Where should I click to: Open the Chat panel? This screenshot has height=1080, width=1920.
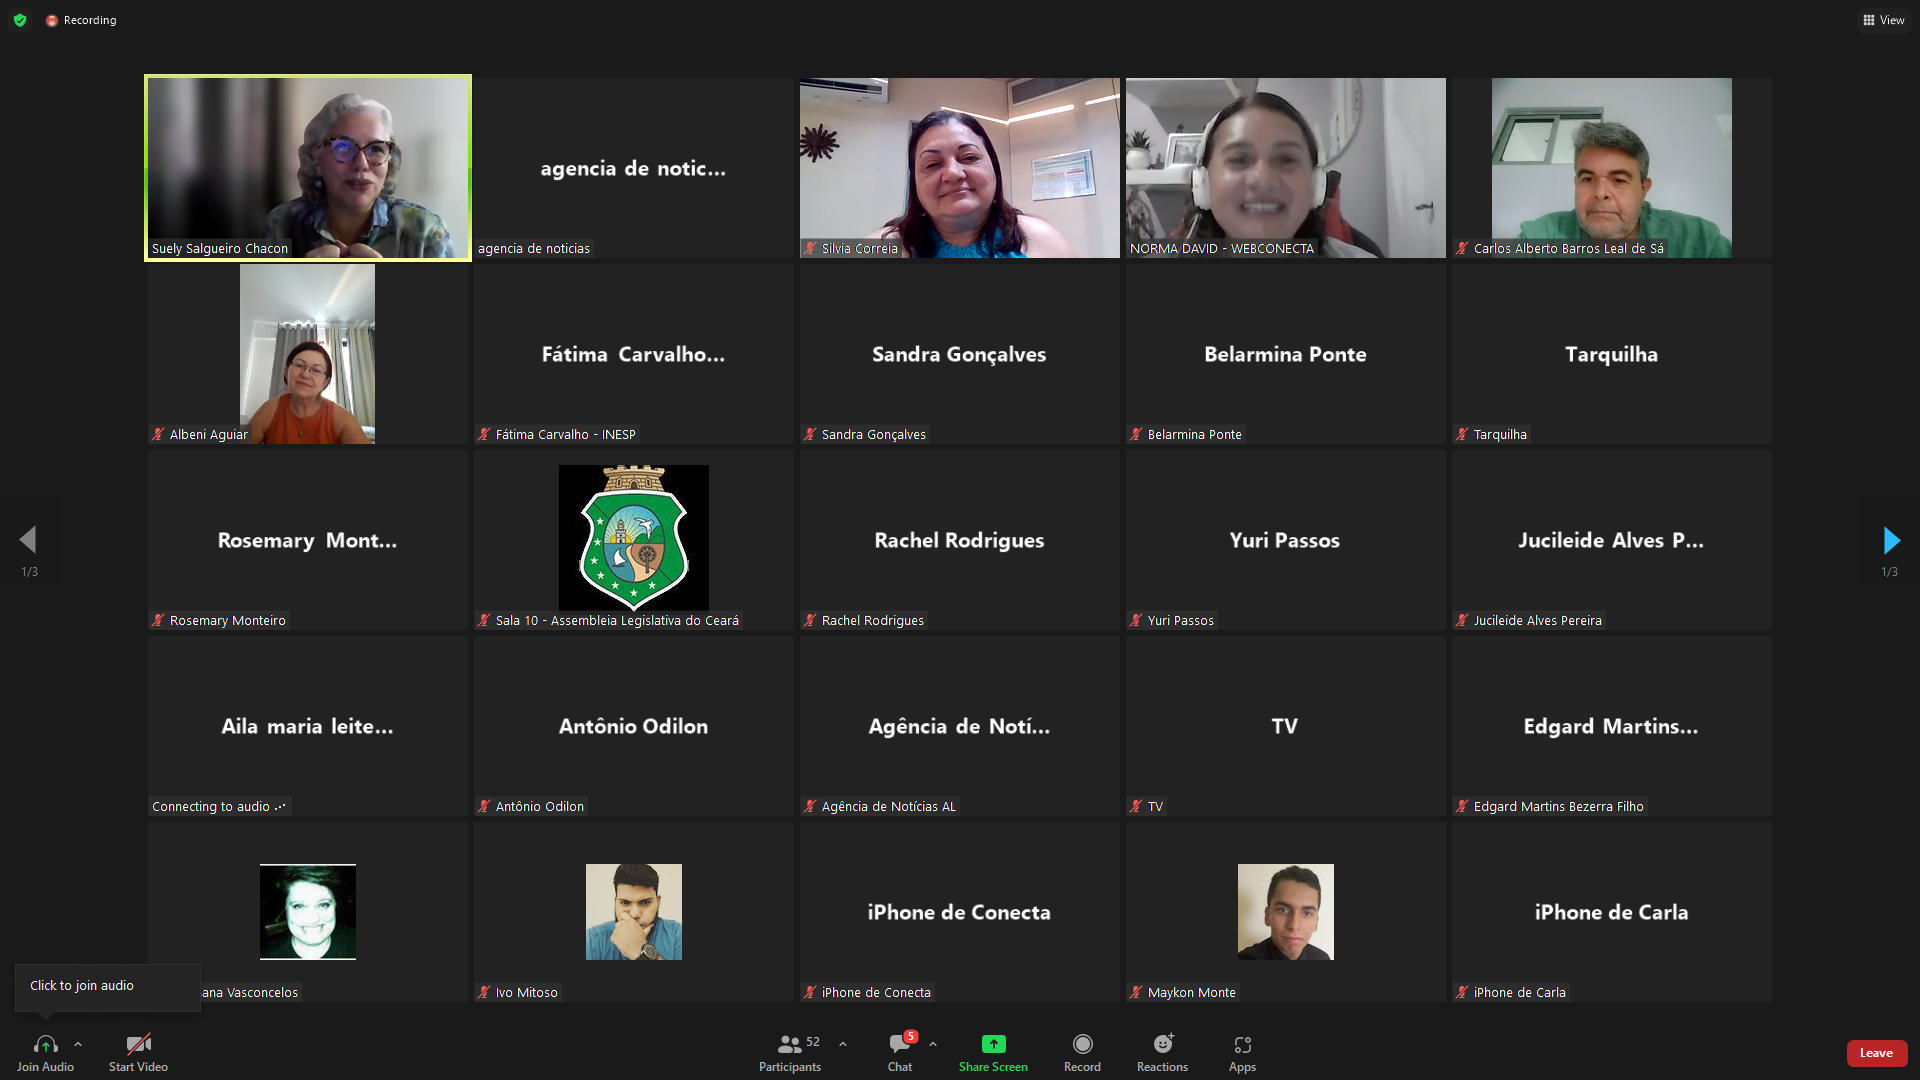899,1044
